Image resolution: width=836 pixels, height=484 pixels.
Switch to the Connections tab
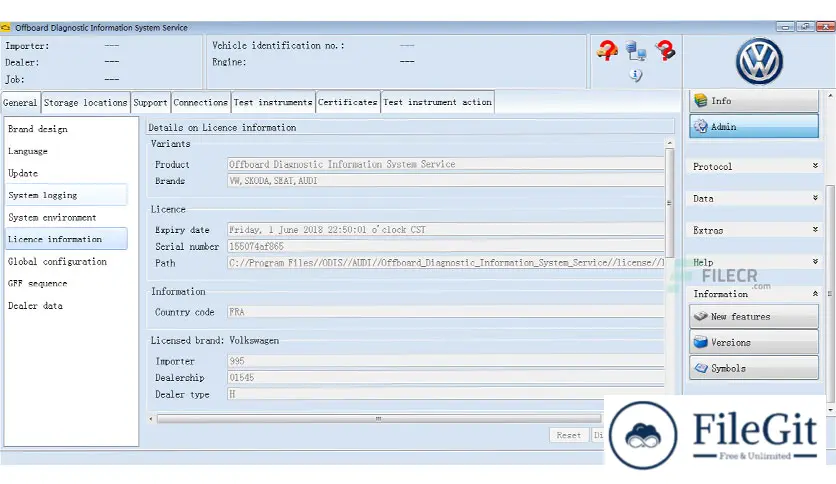click(x=200, y=102)
